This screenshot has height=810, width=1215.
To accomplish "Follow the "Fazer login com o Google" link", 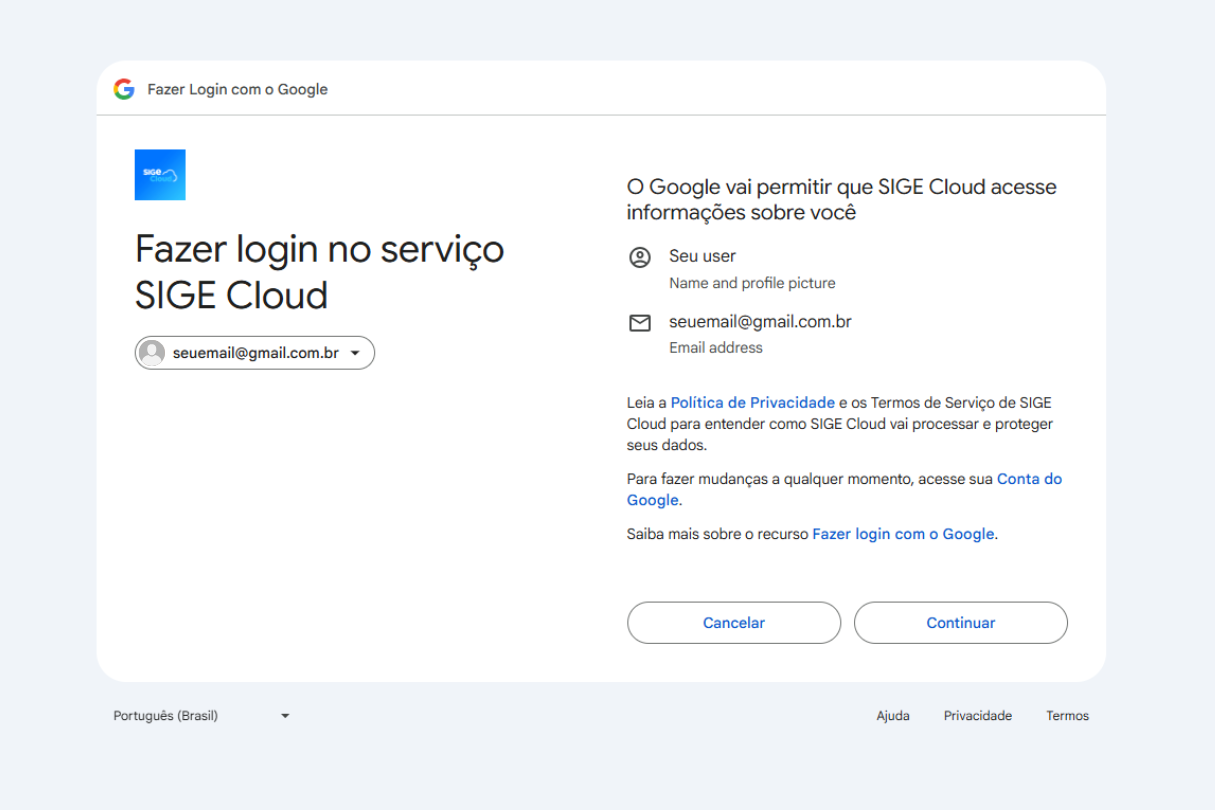I will click(903, 534).
